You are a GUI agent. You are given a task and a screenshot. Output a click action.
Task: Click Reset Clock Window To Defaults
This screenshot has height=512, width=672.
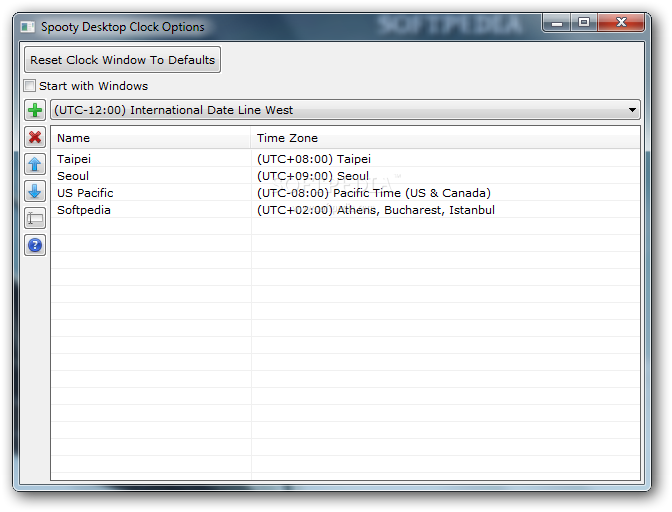(123, 60)
